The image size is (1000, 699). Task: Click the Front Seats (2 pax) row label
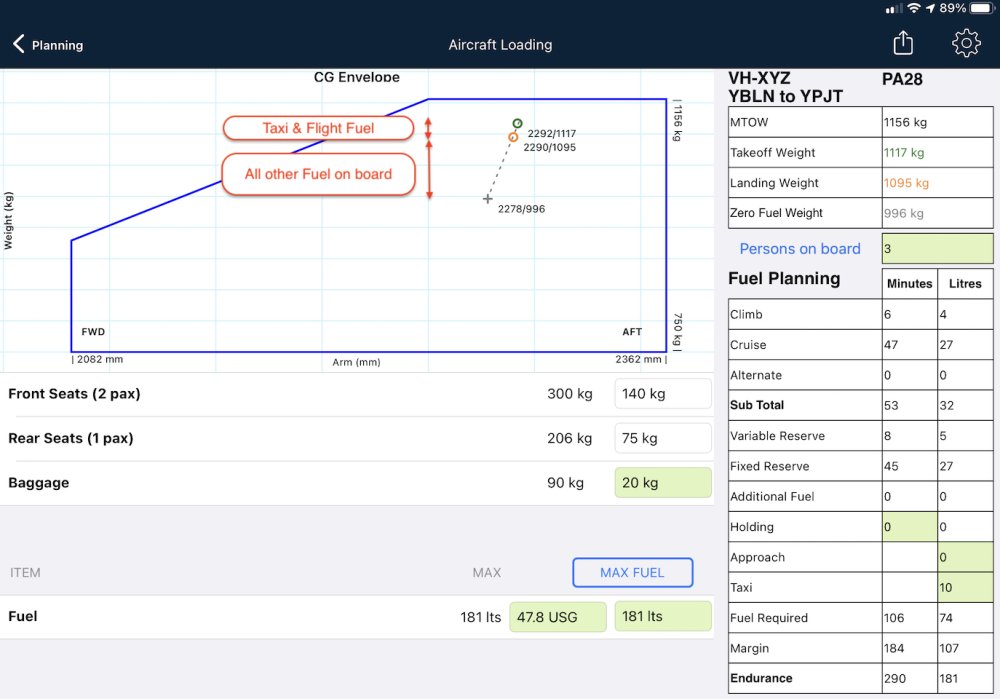pos(74,394)
